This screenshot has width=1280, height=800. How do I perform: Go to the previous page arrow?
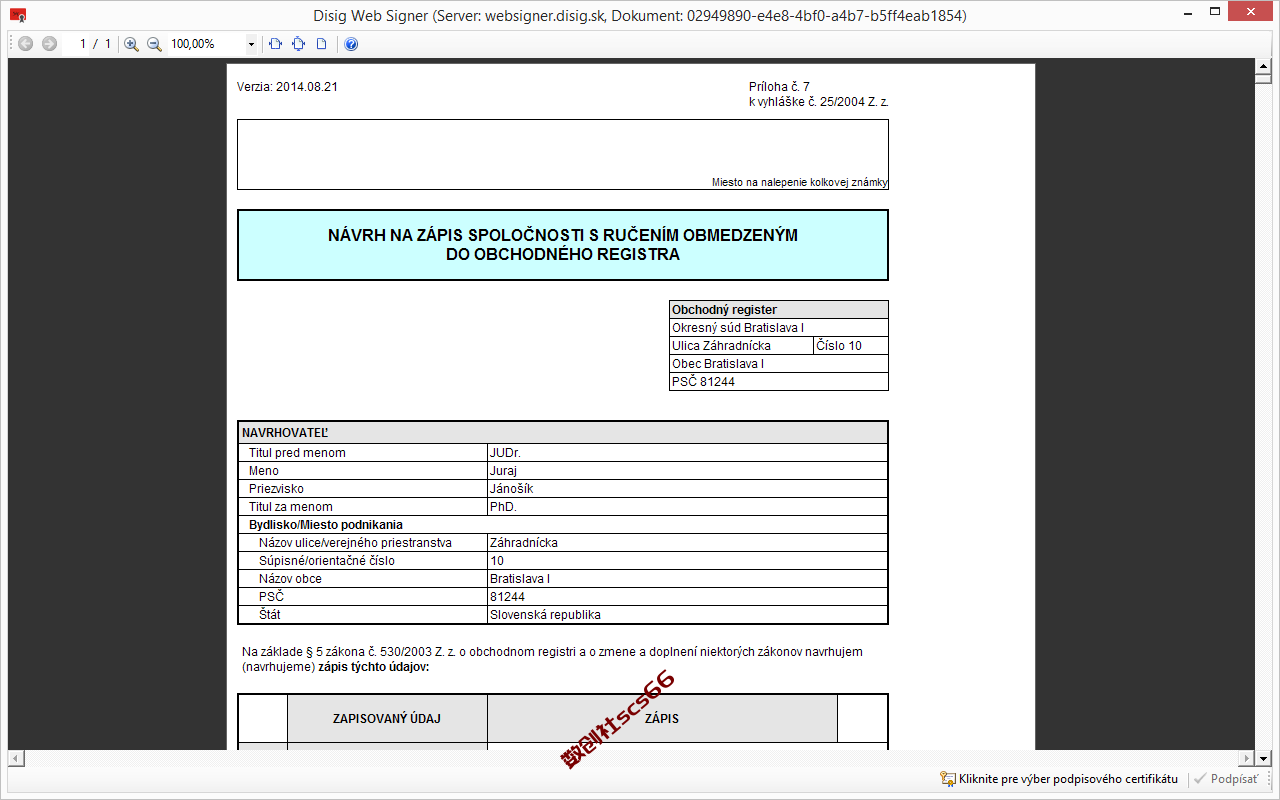[26, 44]
